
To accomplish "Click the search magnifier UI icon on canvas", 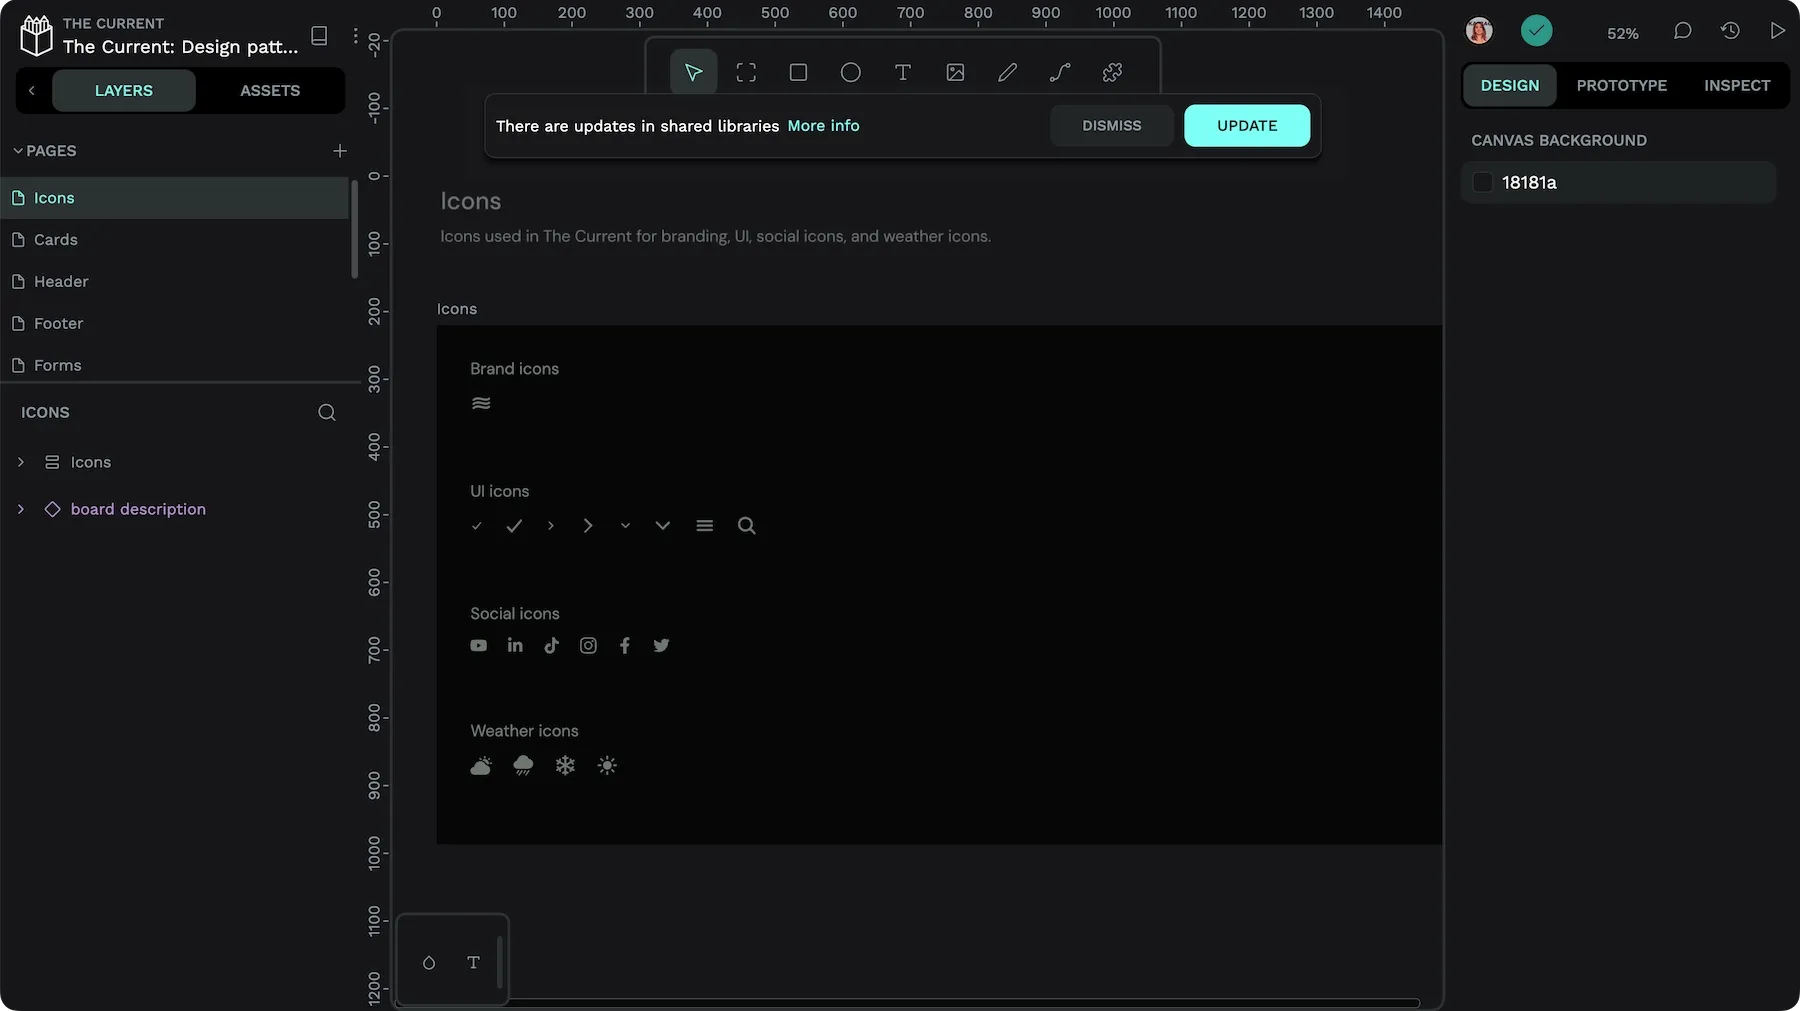I will (746, 525).
